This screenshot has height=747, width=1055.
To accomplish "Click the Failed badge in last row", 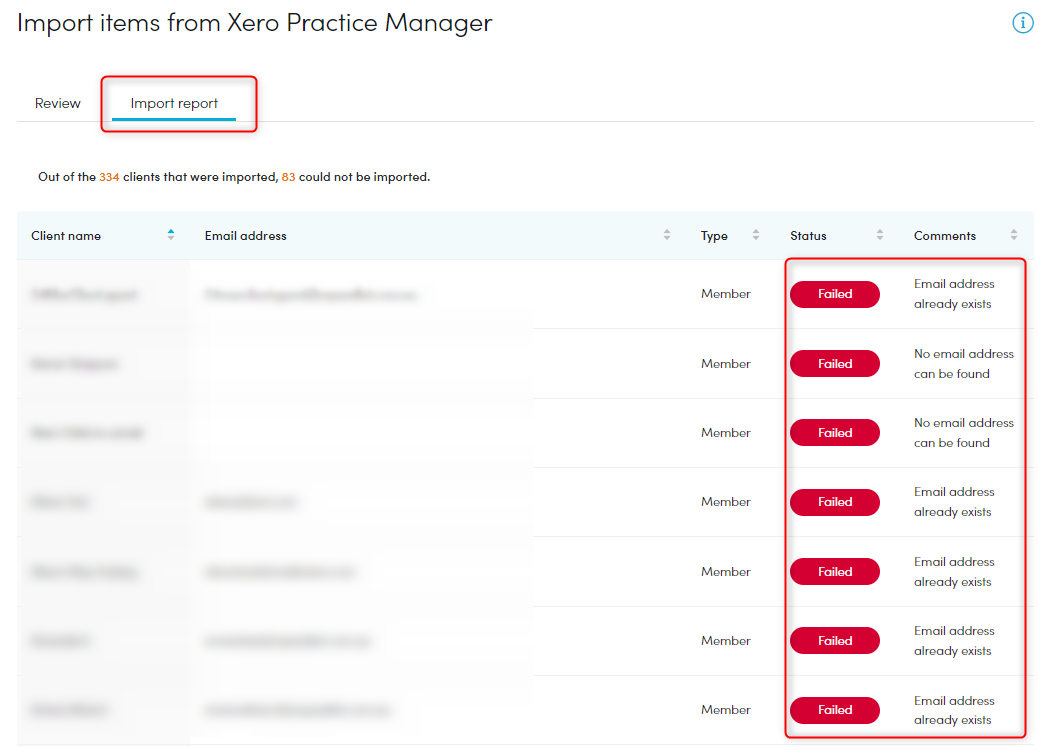I will click(834, 710).
